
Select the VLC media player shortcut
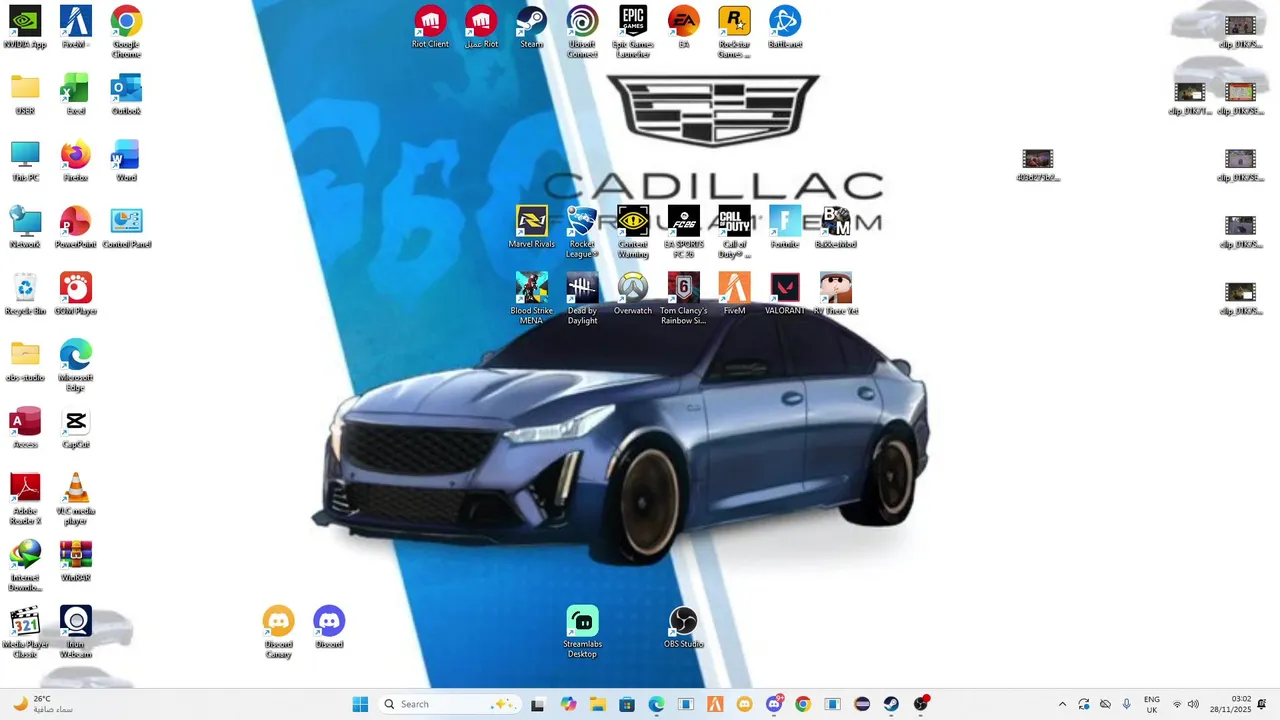click(x=76, y=499)
